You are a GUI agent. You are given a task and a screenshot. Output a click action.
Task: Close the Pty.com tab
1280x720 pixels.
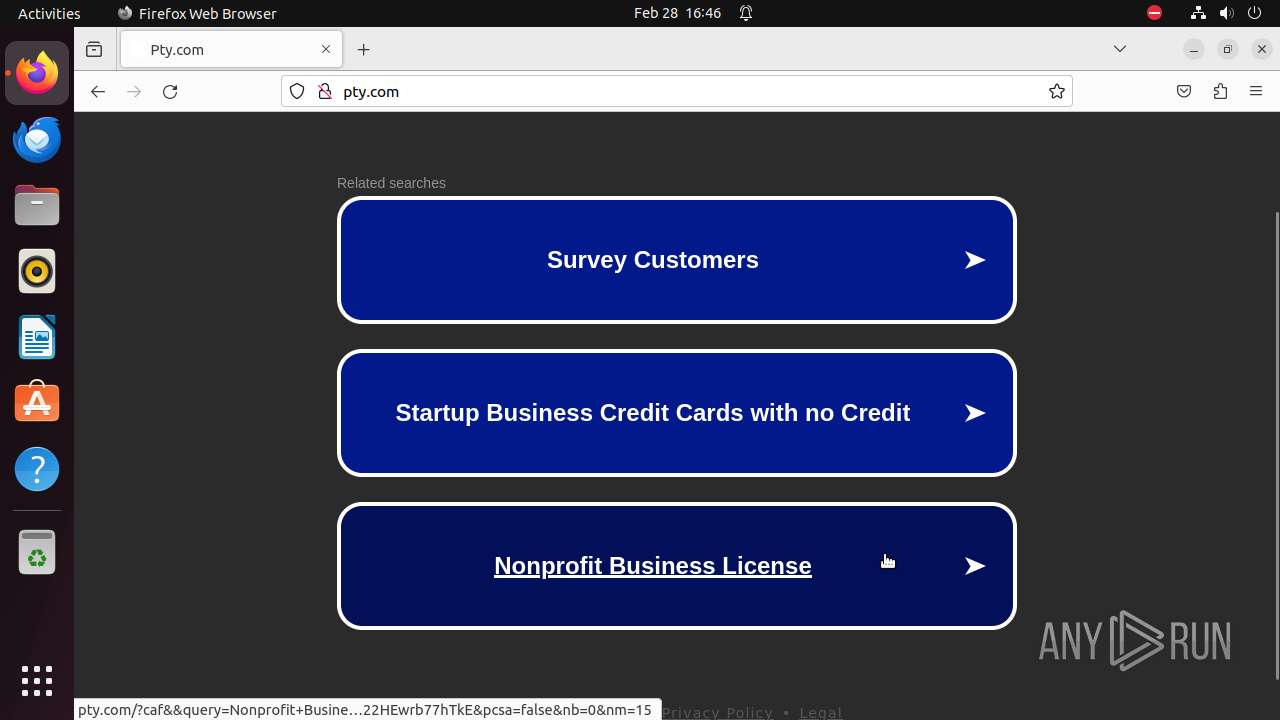coord(325,49)
